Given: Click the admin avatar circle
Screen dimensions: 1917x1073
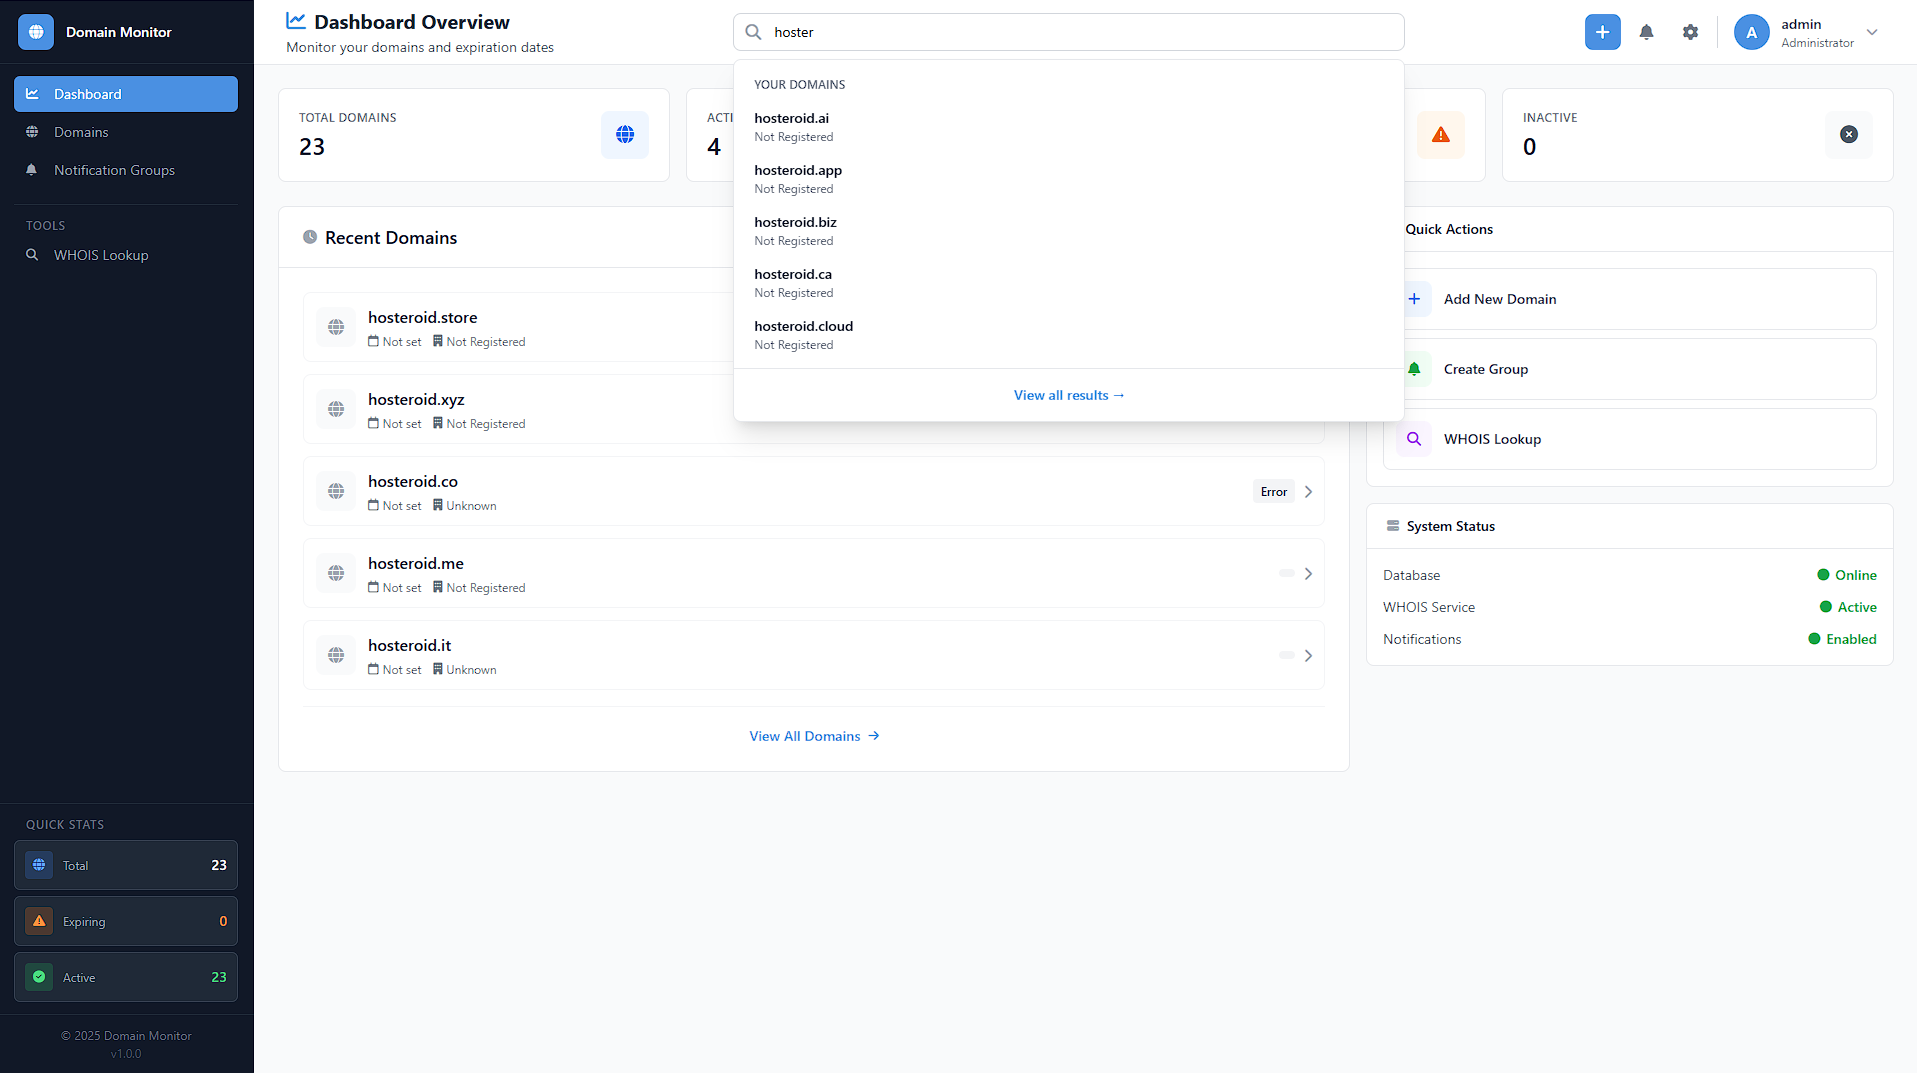Looking at the screenshot, I should [1751, 32].
